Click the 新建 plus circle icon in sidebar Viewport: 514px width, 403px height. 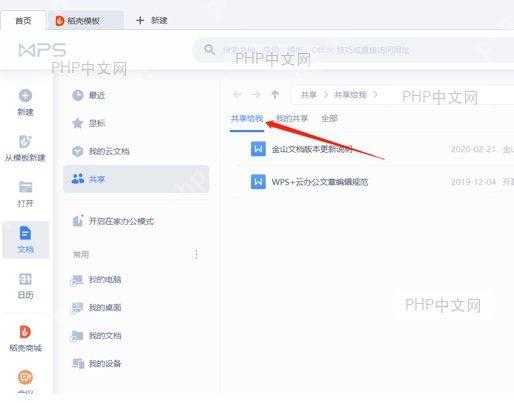point(25,96)
